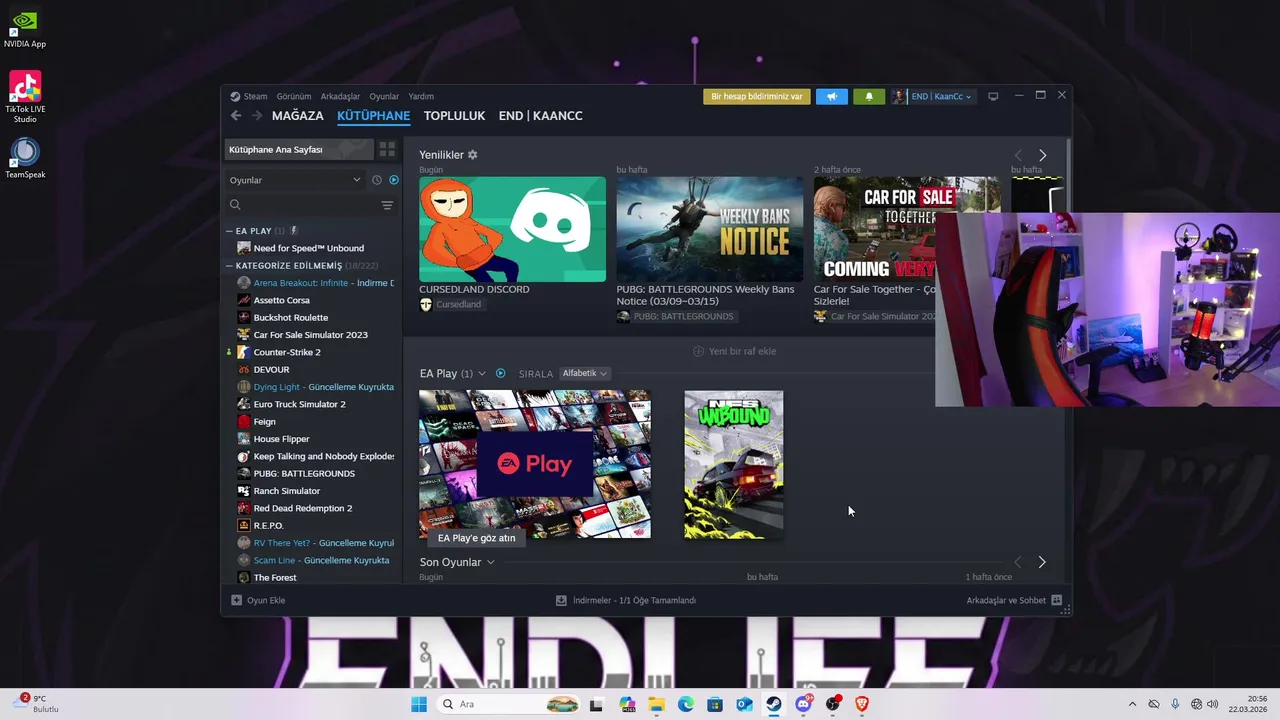This screenshot has height=720, width=1280.
Task: Open the announcements megaphone button
Action: coord(831,96)
